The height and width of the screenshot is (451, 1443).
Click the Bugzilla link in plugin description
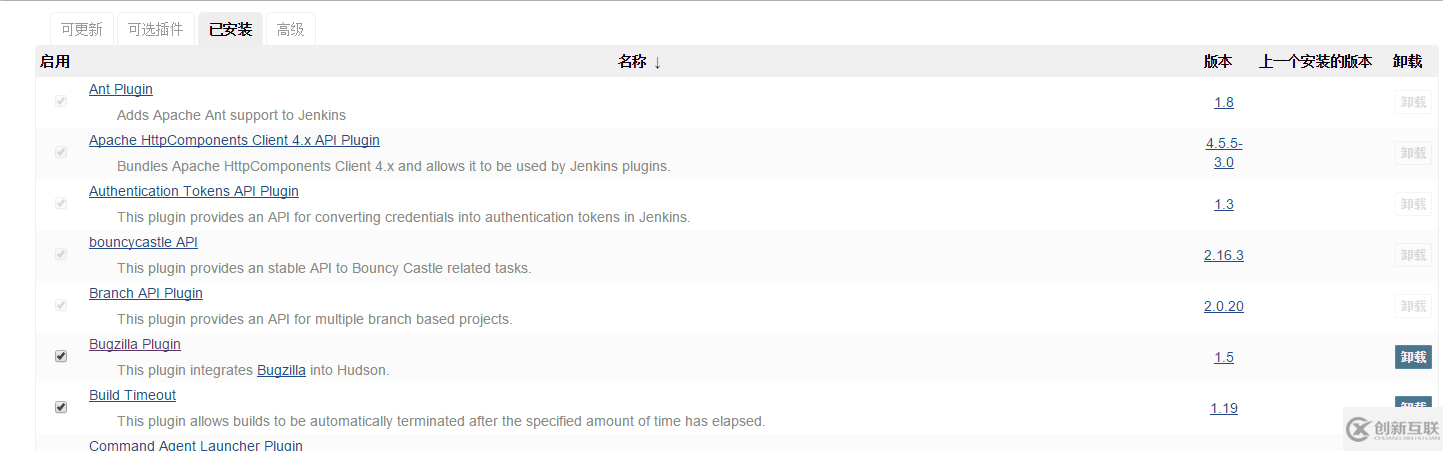(x=281, y=370)
